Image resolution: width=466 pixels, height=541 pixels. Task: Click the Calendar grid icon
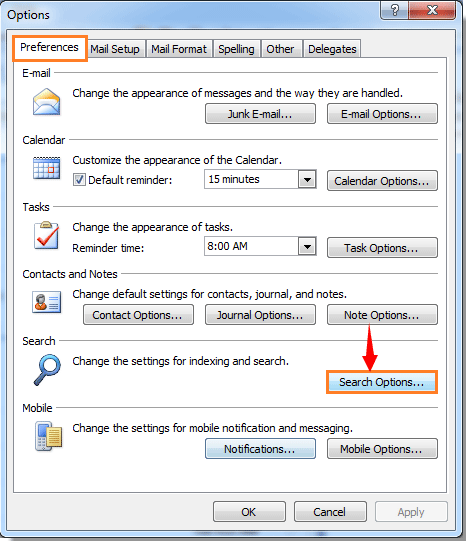coord(47,168)
